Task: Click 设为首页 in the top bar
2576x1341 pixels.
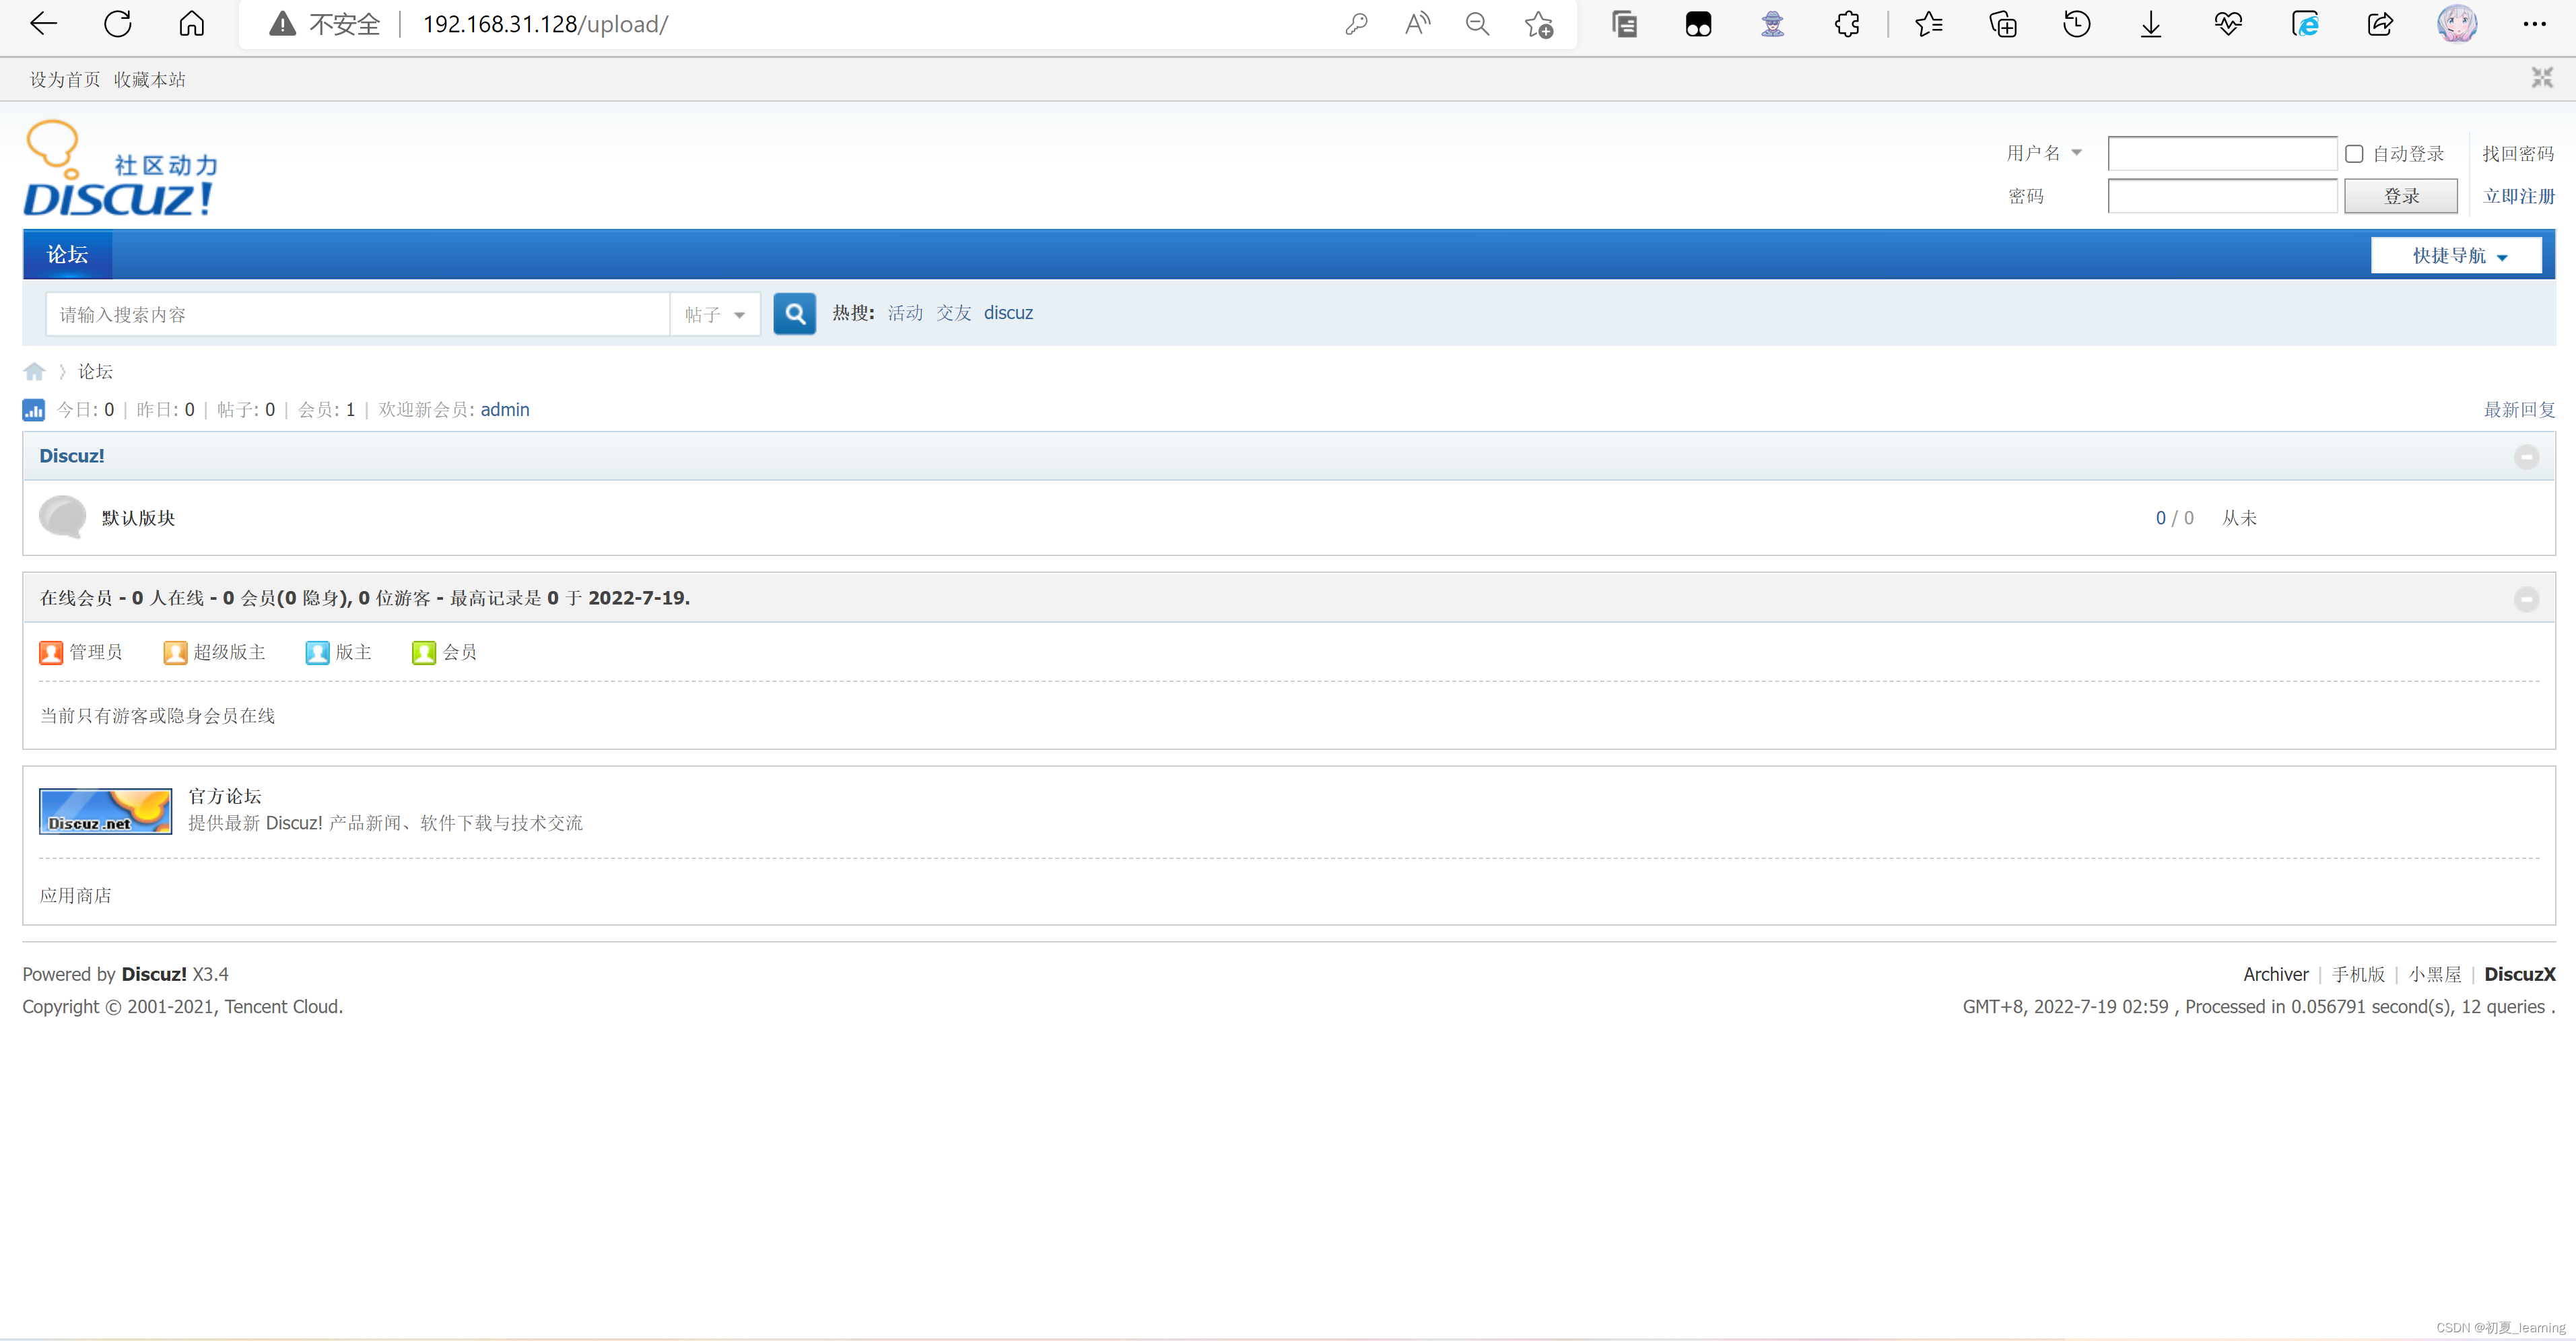Action: [65, 80]
